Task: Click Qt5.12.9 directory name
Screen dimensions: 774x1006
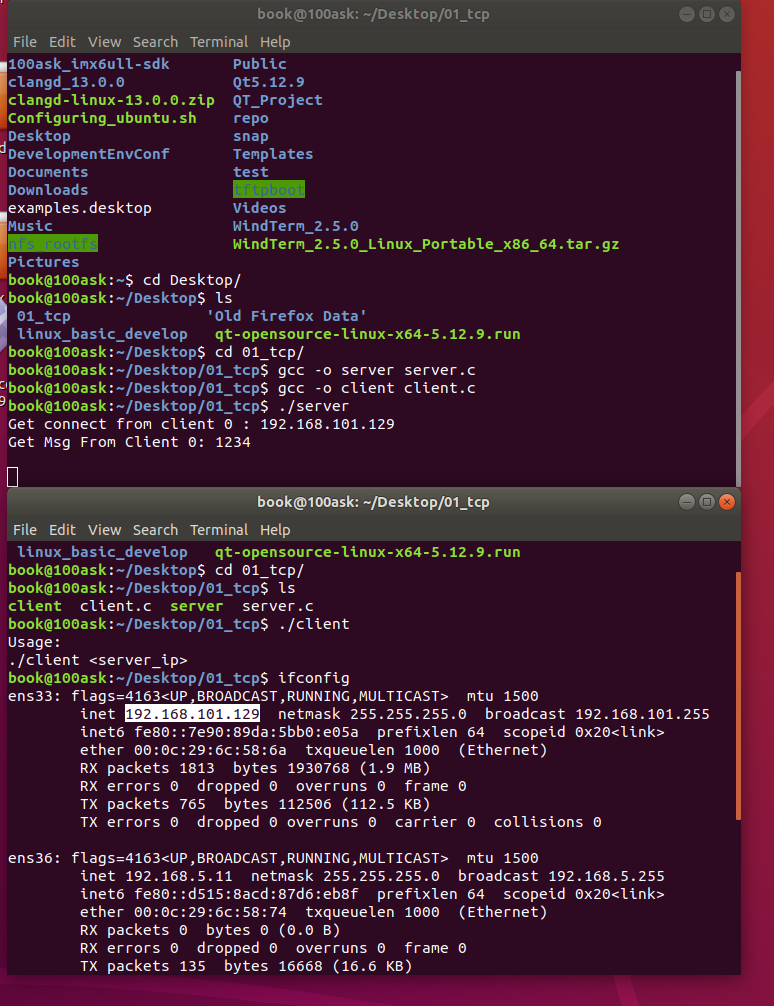Action: tap(269, 82)
